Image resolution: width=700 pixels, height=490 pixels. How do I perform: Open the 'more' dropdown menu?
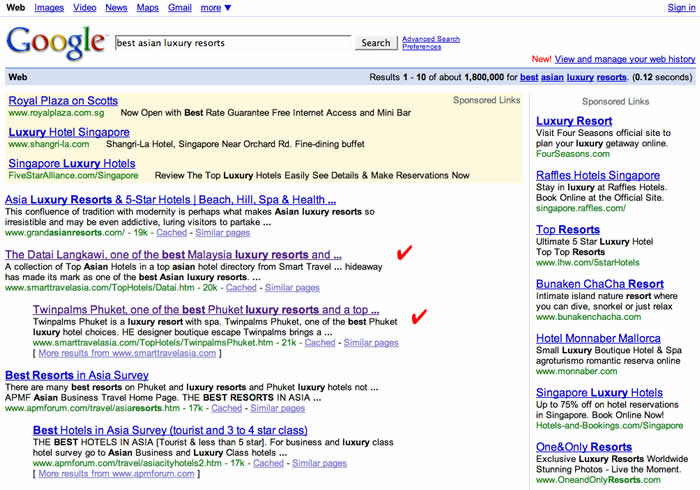(x=215, y=8)
